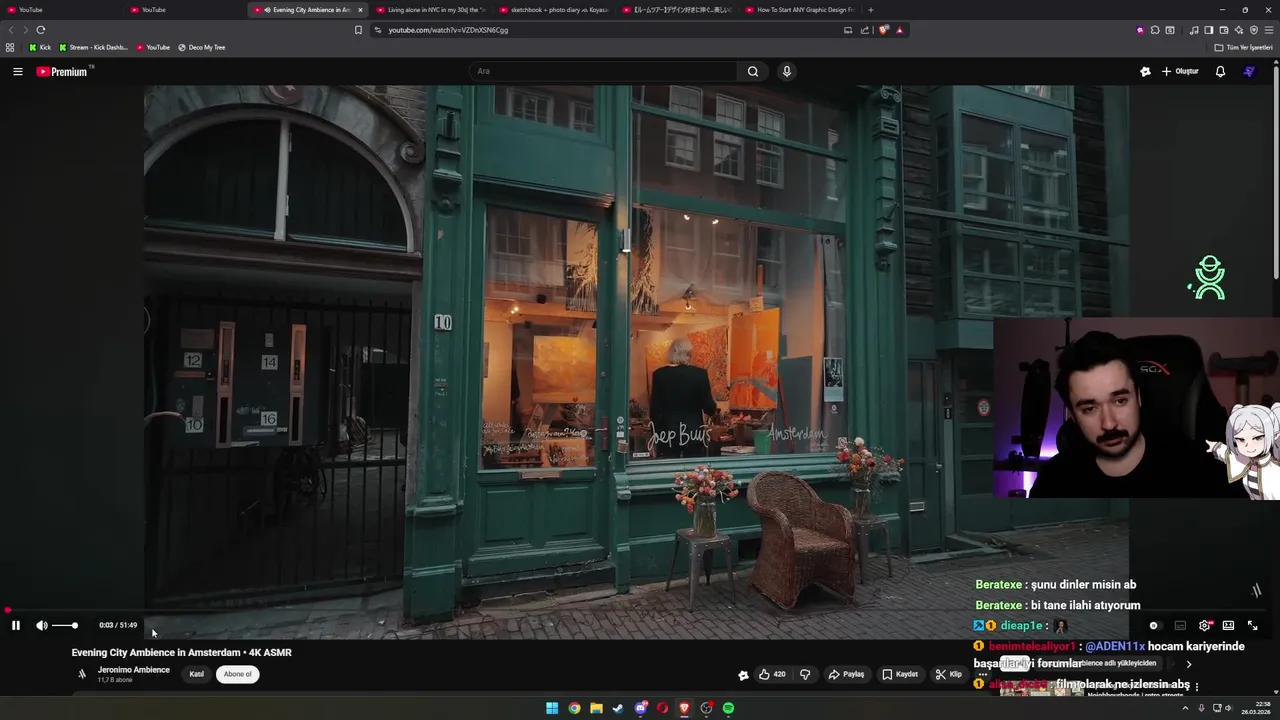Like the video with thumbs up
Viewport: 1280px width, 720px height.
[772, 674]
